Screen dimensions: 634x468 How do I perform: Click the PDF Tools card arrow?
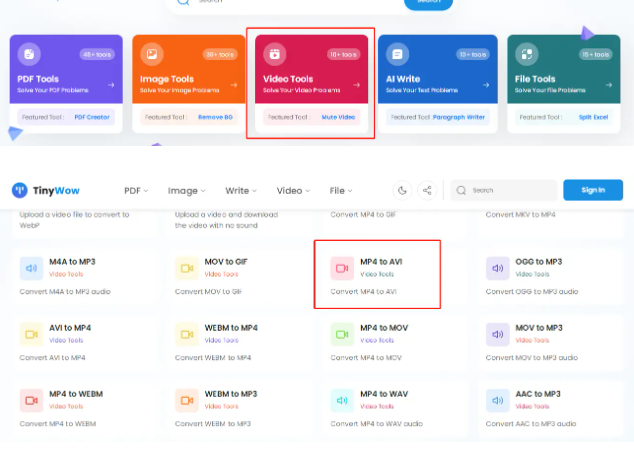111,85
